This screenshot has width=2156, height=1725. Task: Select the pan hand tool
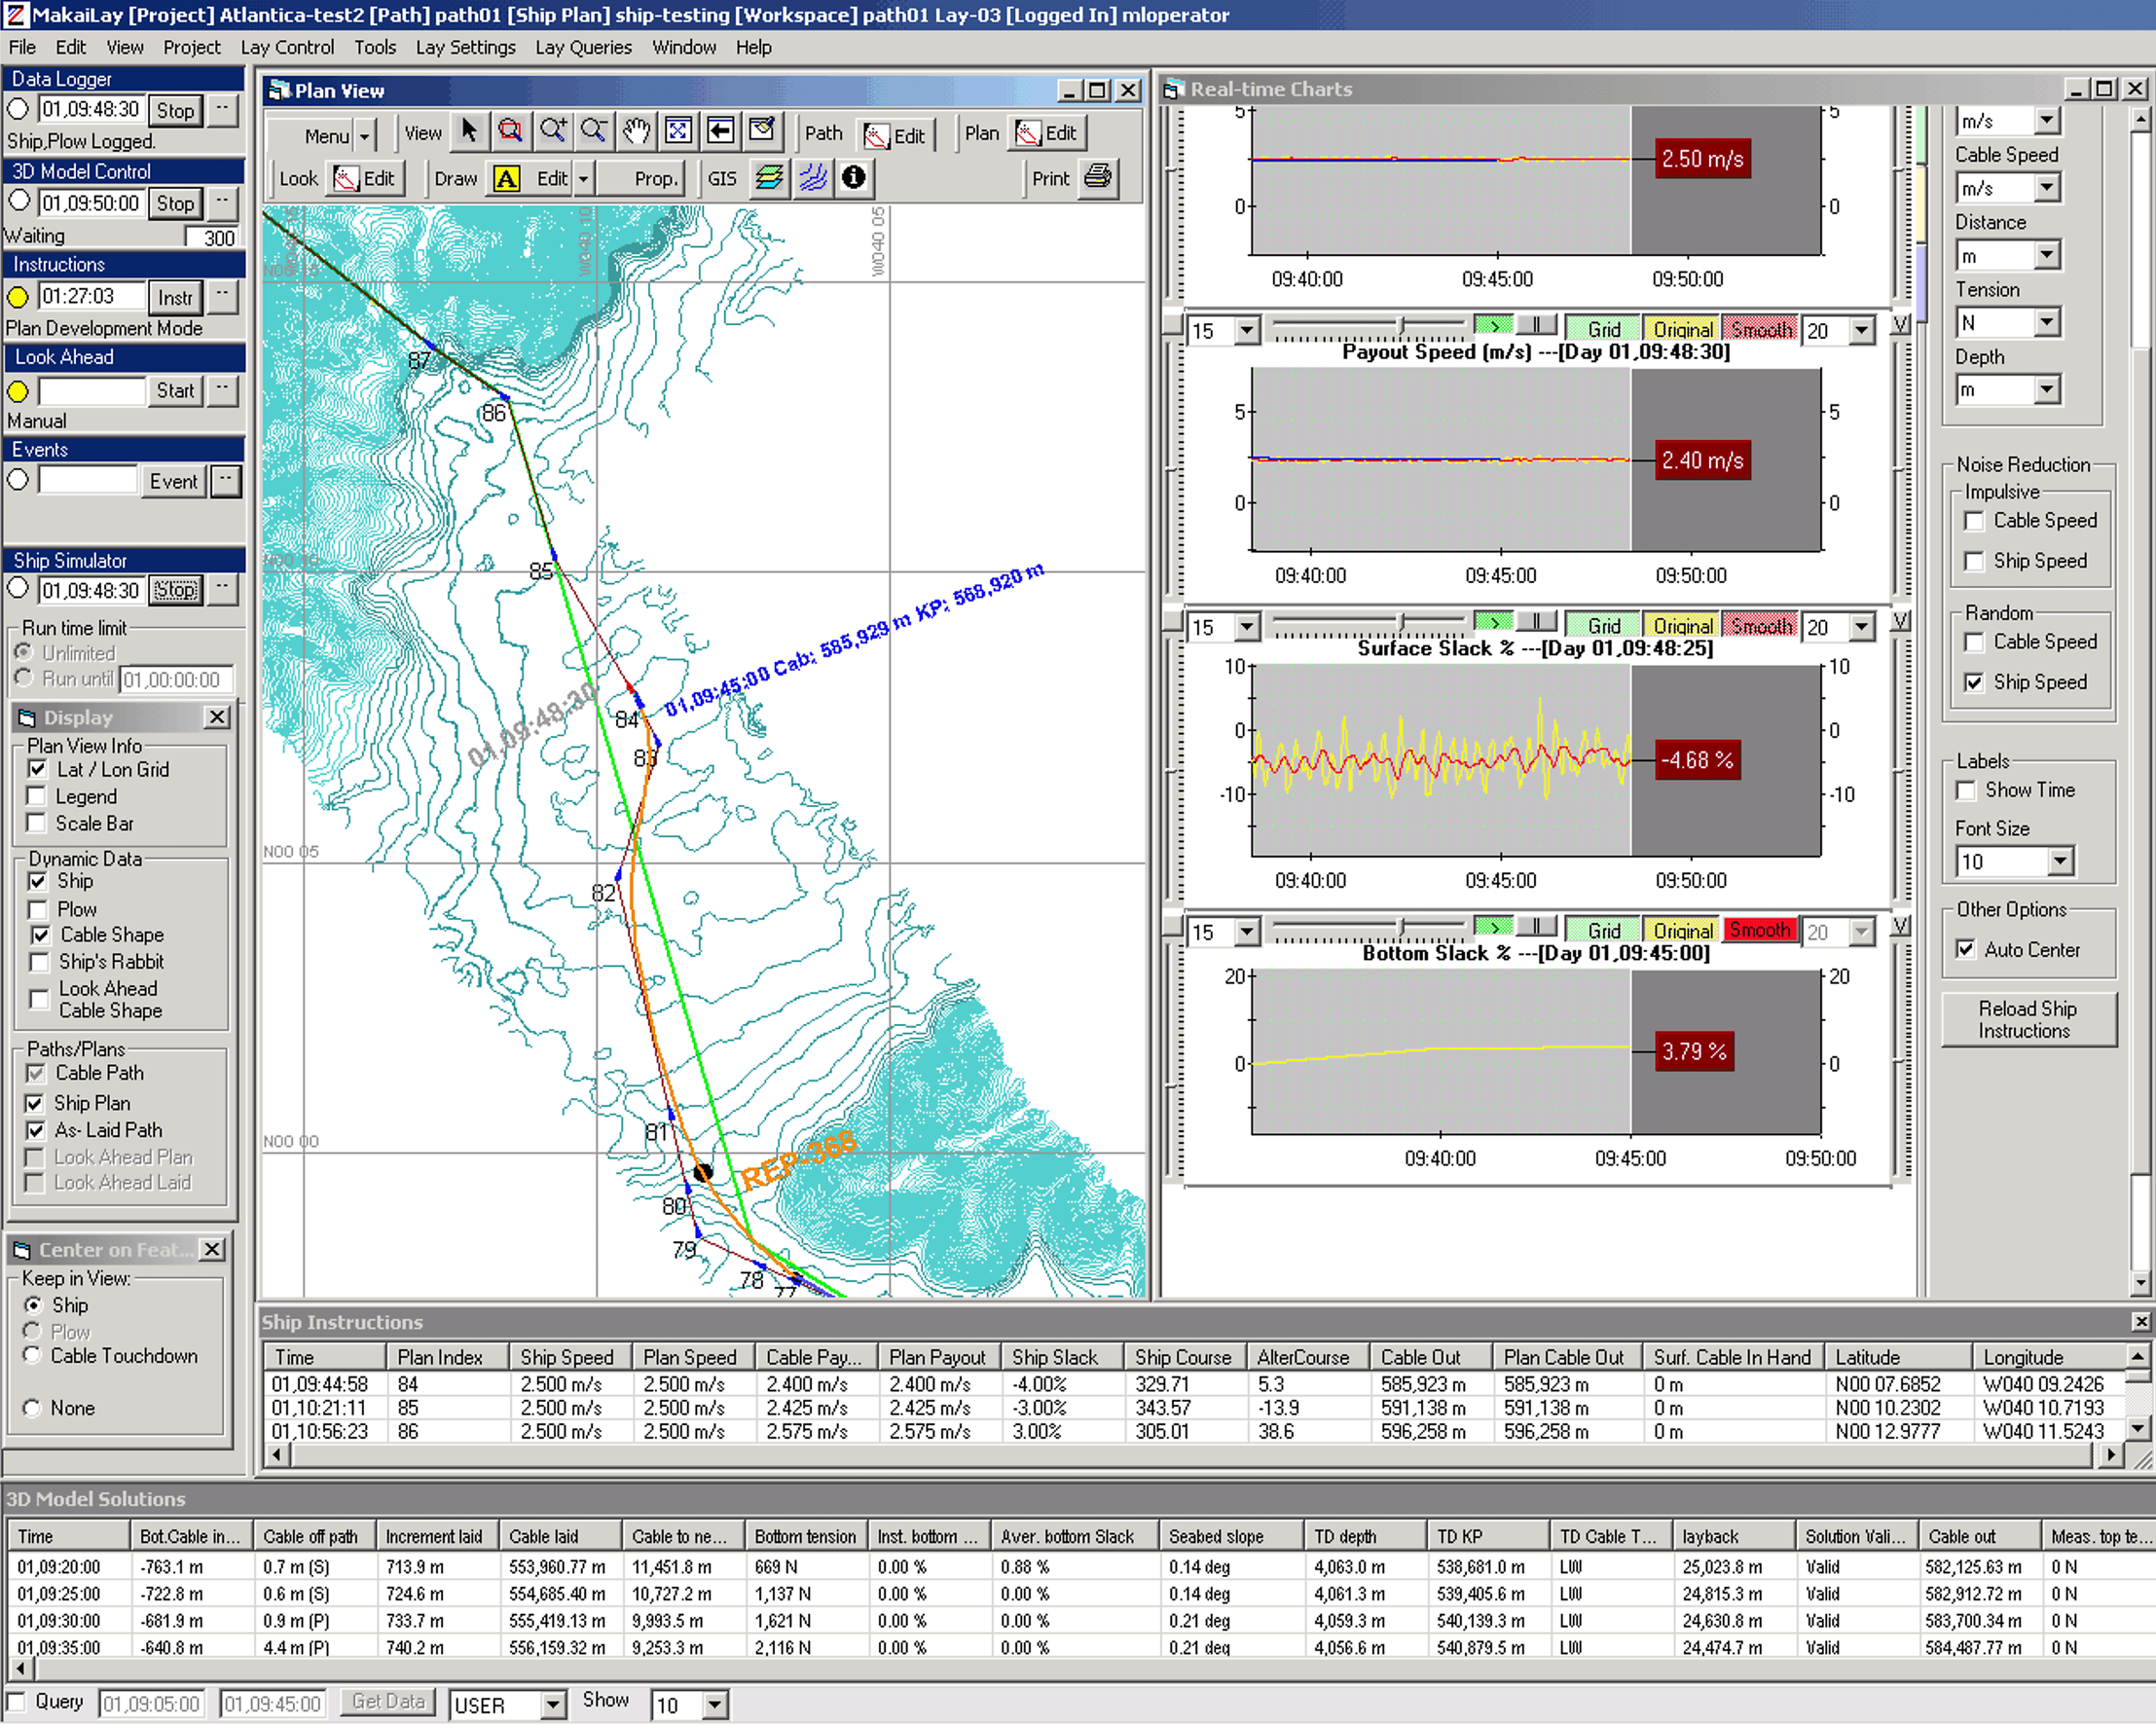coord(636,131)
